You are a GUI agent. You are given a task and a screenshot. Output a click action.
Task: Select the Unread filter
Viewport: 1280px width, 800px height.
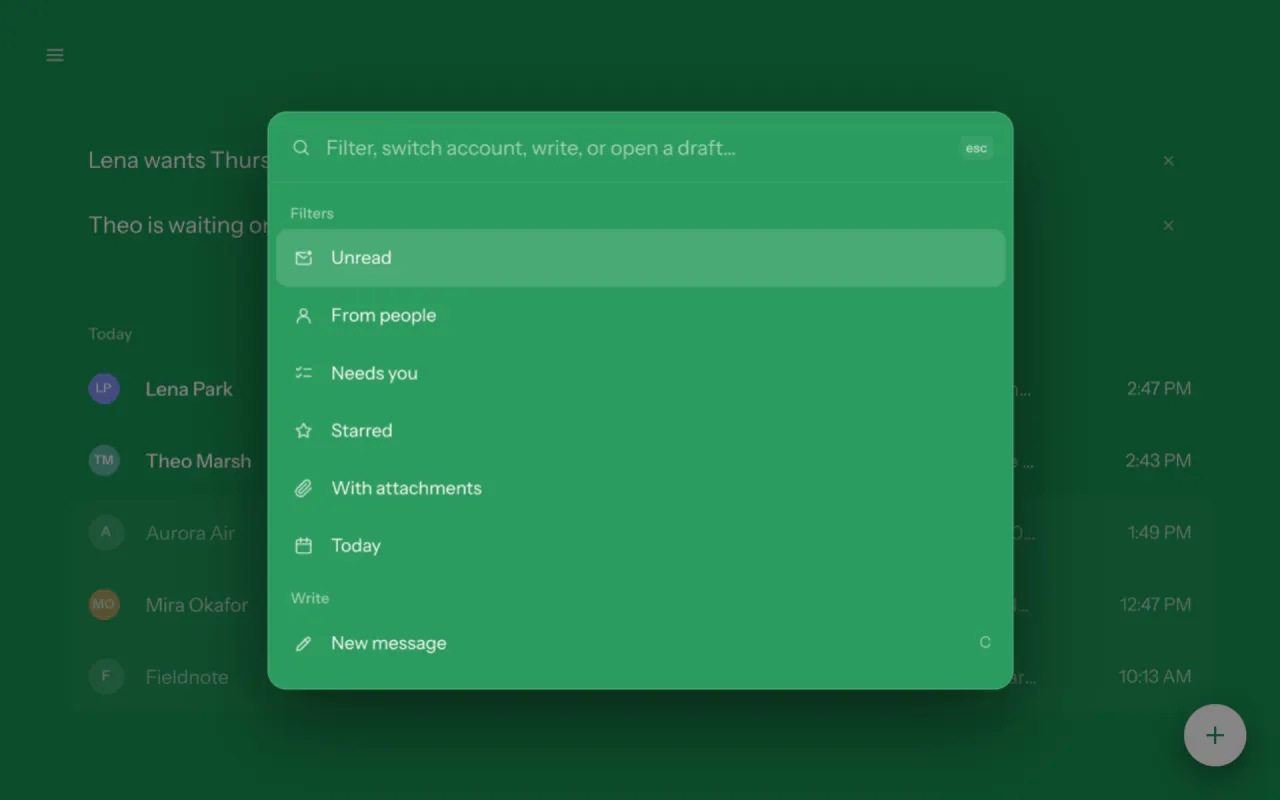point(640,258)
